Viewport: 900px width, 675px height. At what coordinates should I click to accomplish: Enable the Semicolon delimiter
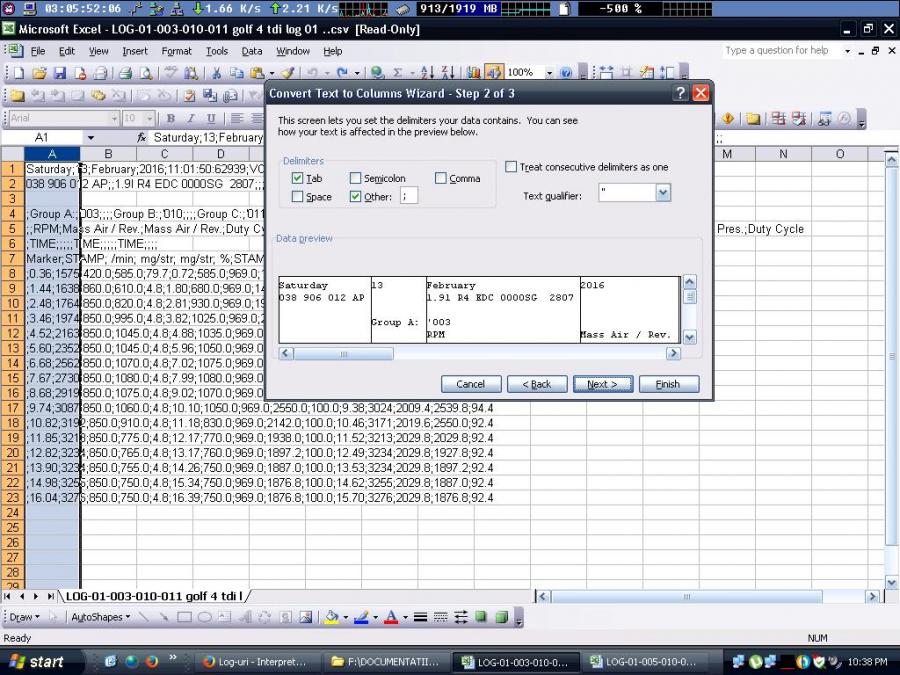click(356, 178)
